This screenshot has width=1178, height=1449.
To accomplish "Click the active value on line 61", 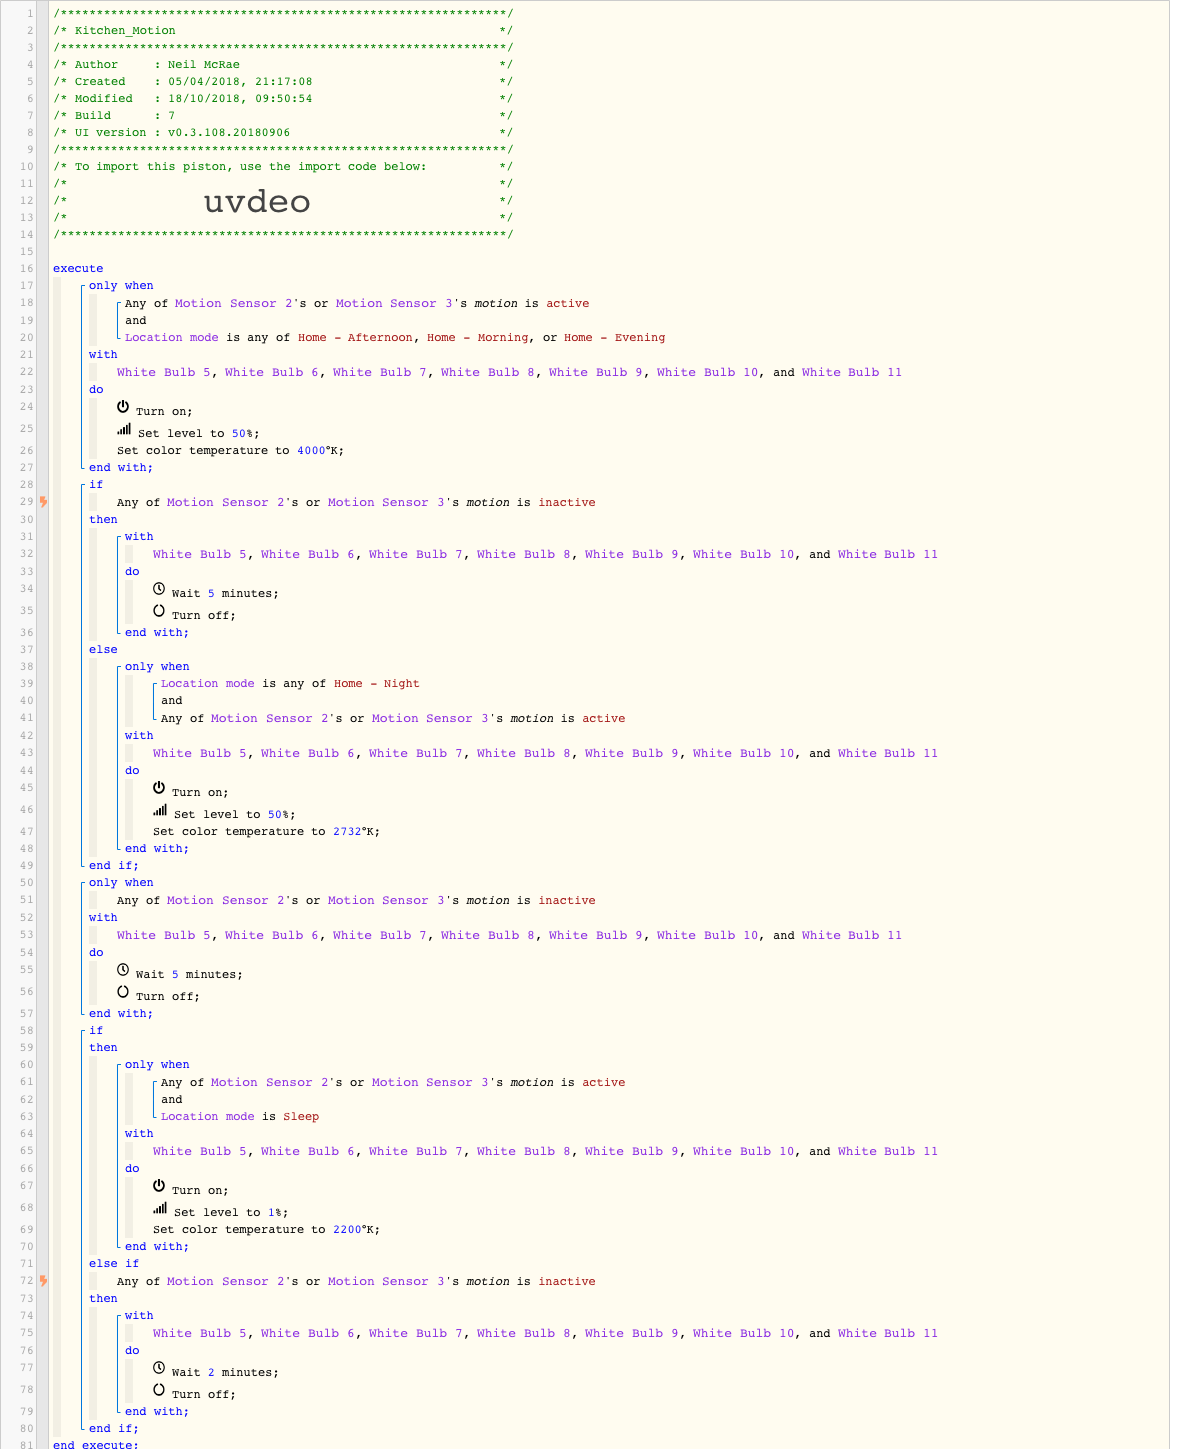I will 604,1083.
